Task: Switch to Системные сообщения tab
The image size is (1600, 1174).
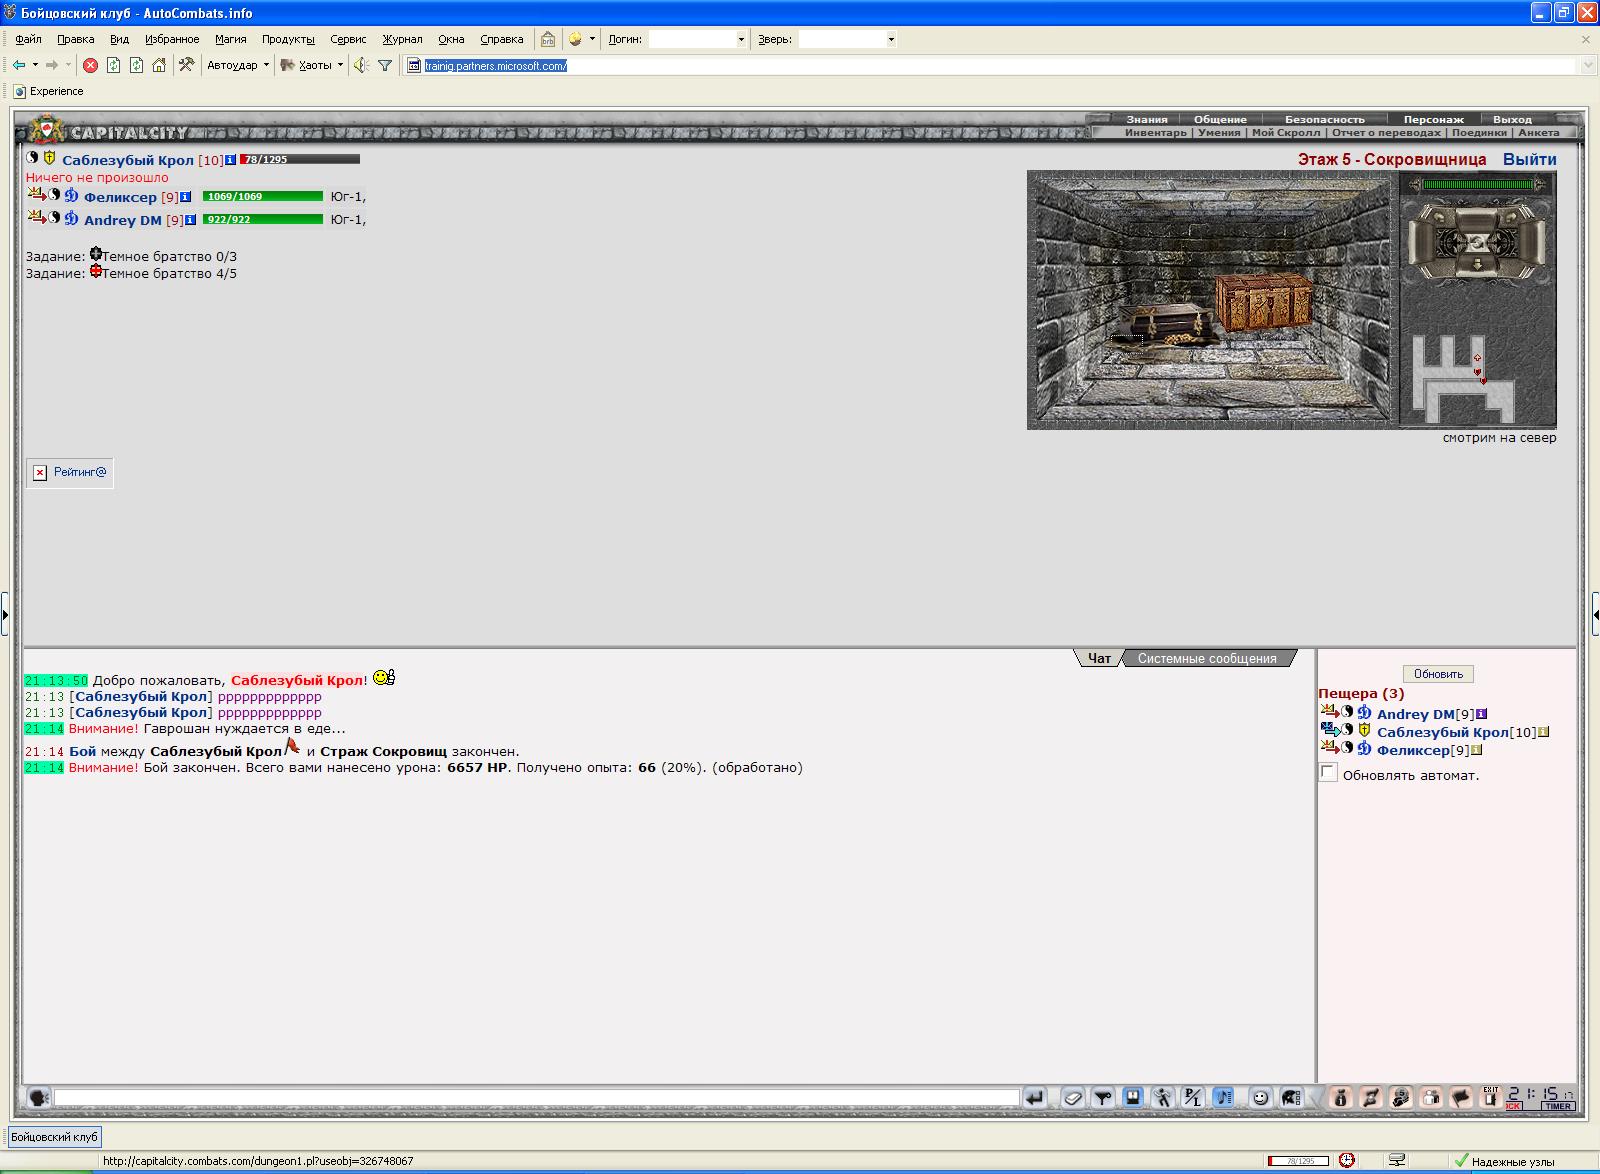Action: pos(1207,658)
